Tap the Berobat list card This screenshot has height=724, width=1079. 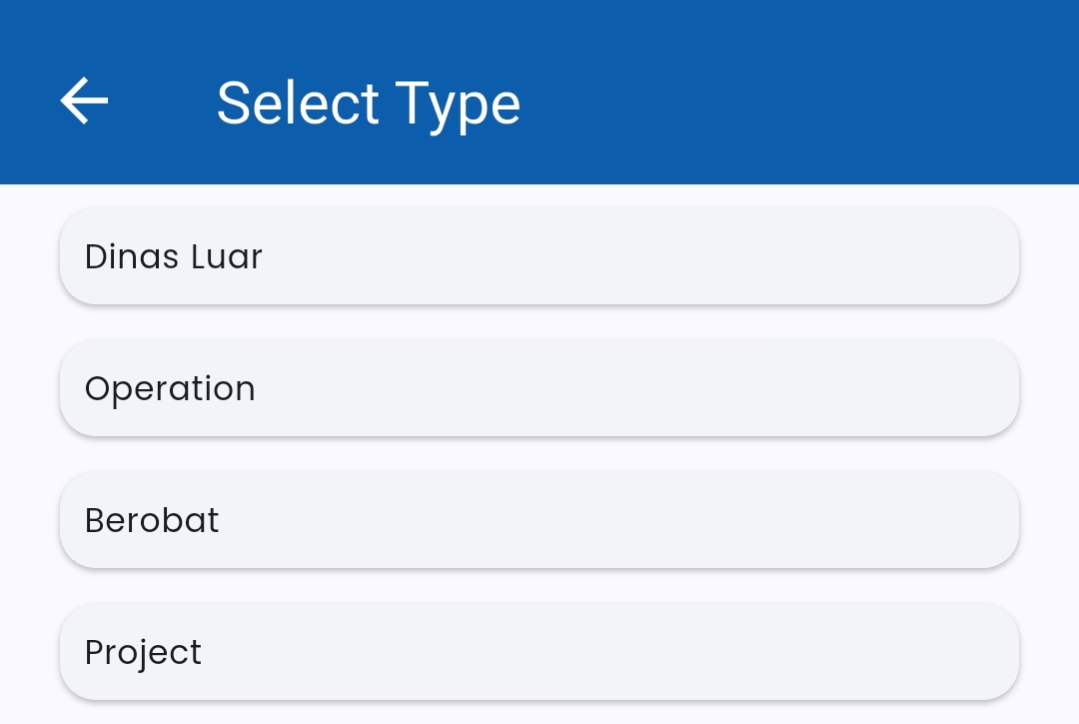click(539, 520)
